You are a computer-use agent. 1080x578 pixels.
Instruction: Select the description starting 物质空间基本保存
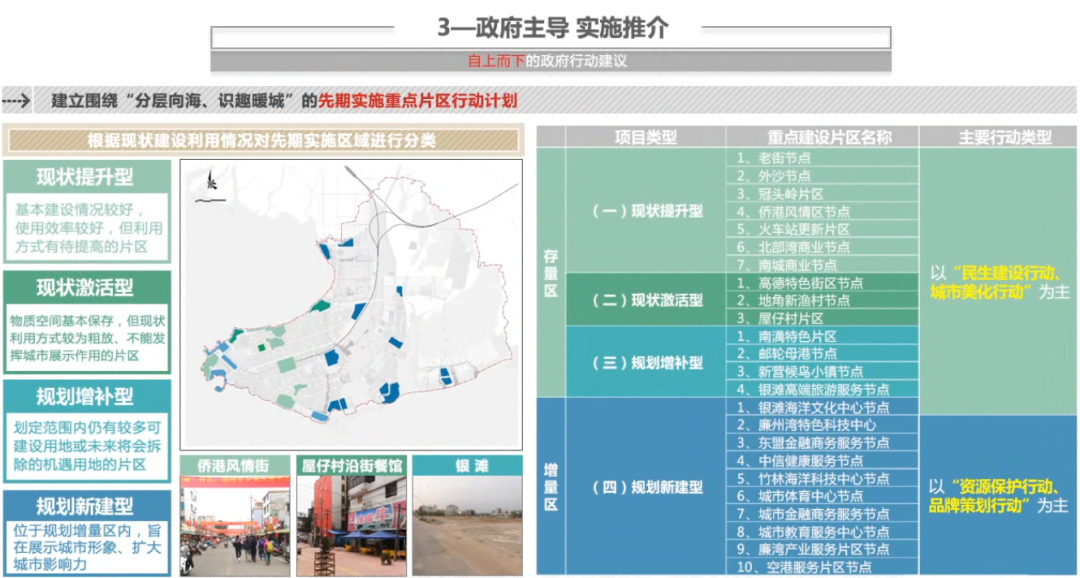point(87,338)
